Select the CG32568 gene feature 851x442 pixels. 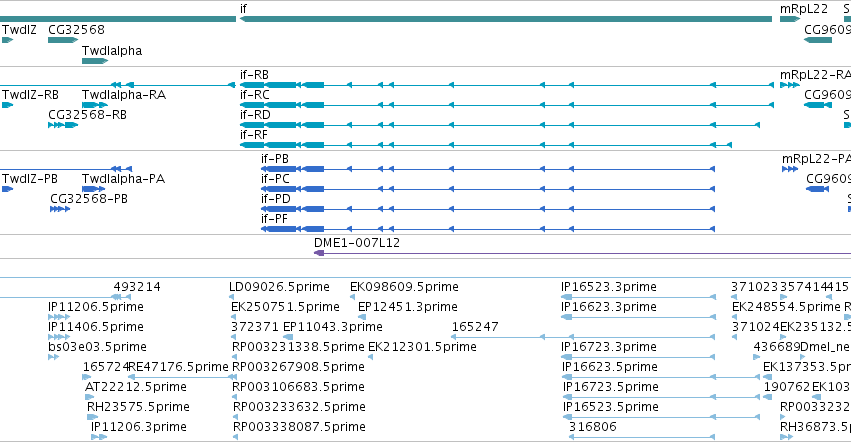tap(63, 40)
